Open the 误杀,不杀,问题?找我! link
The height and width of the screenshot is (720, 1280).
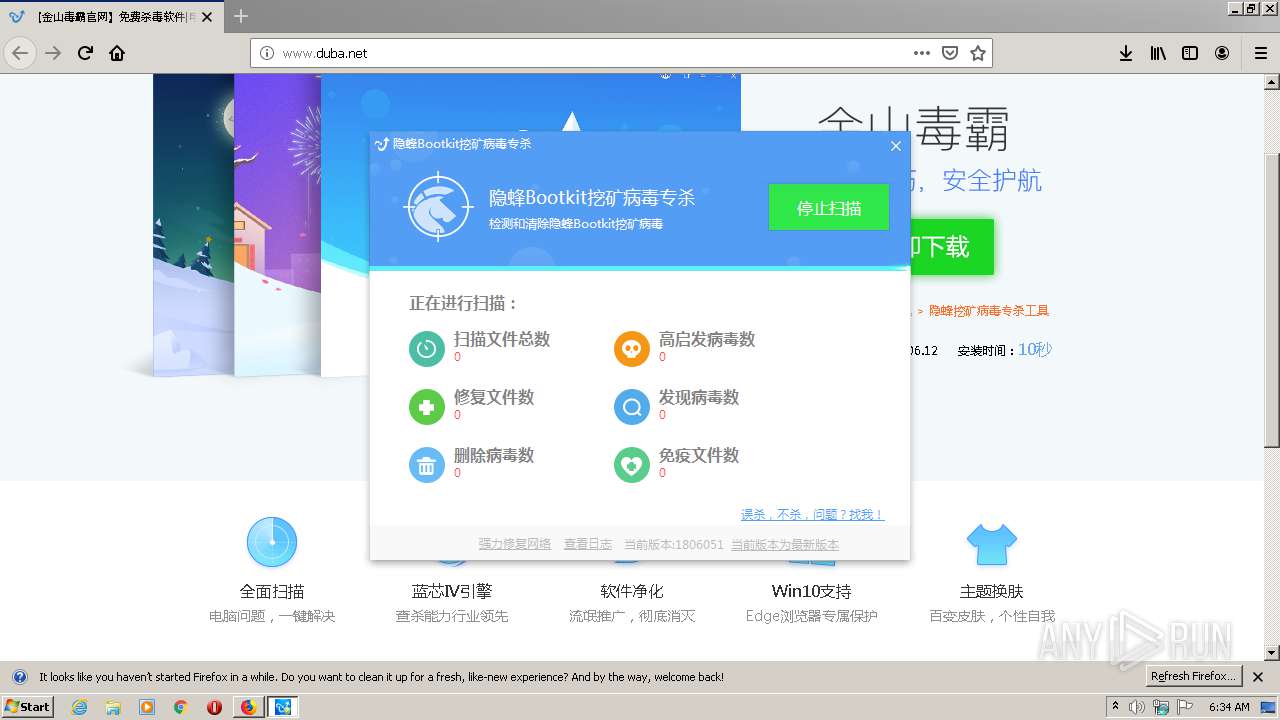click(812, 514)
